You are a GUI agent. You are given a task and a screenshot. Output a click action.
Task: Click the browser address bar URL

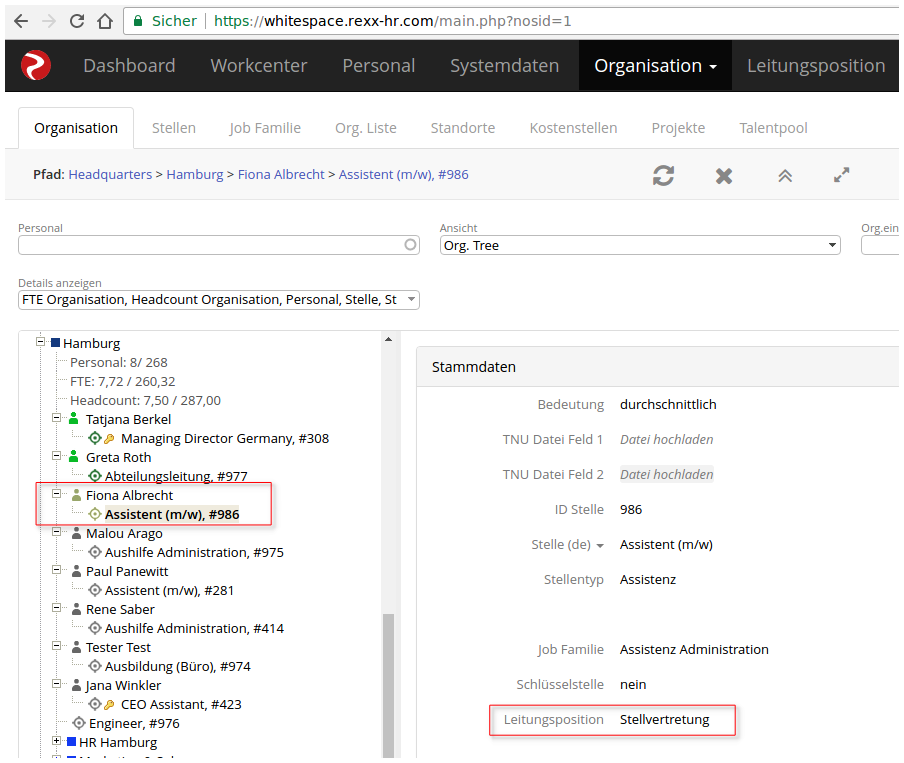[x=392, y=21]
